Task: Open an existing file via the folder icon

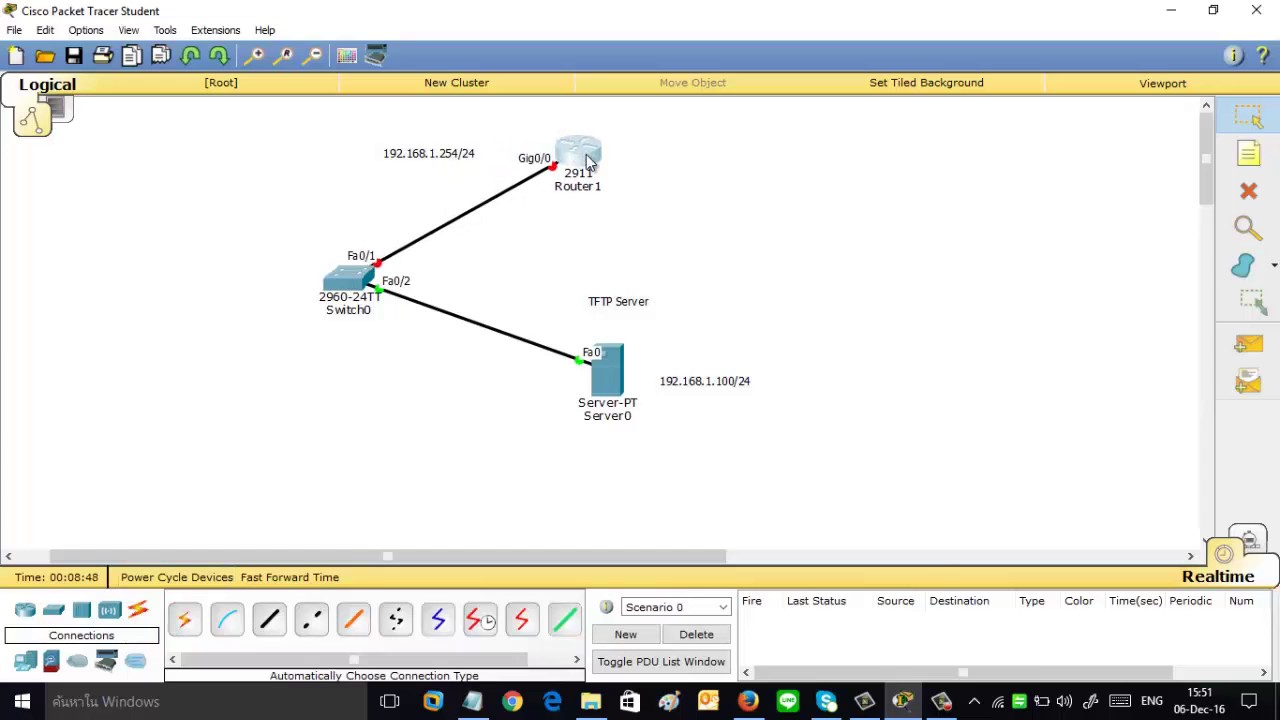Action: [x=45, y=56]
